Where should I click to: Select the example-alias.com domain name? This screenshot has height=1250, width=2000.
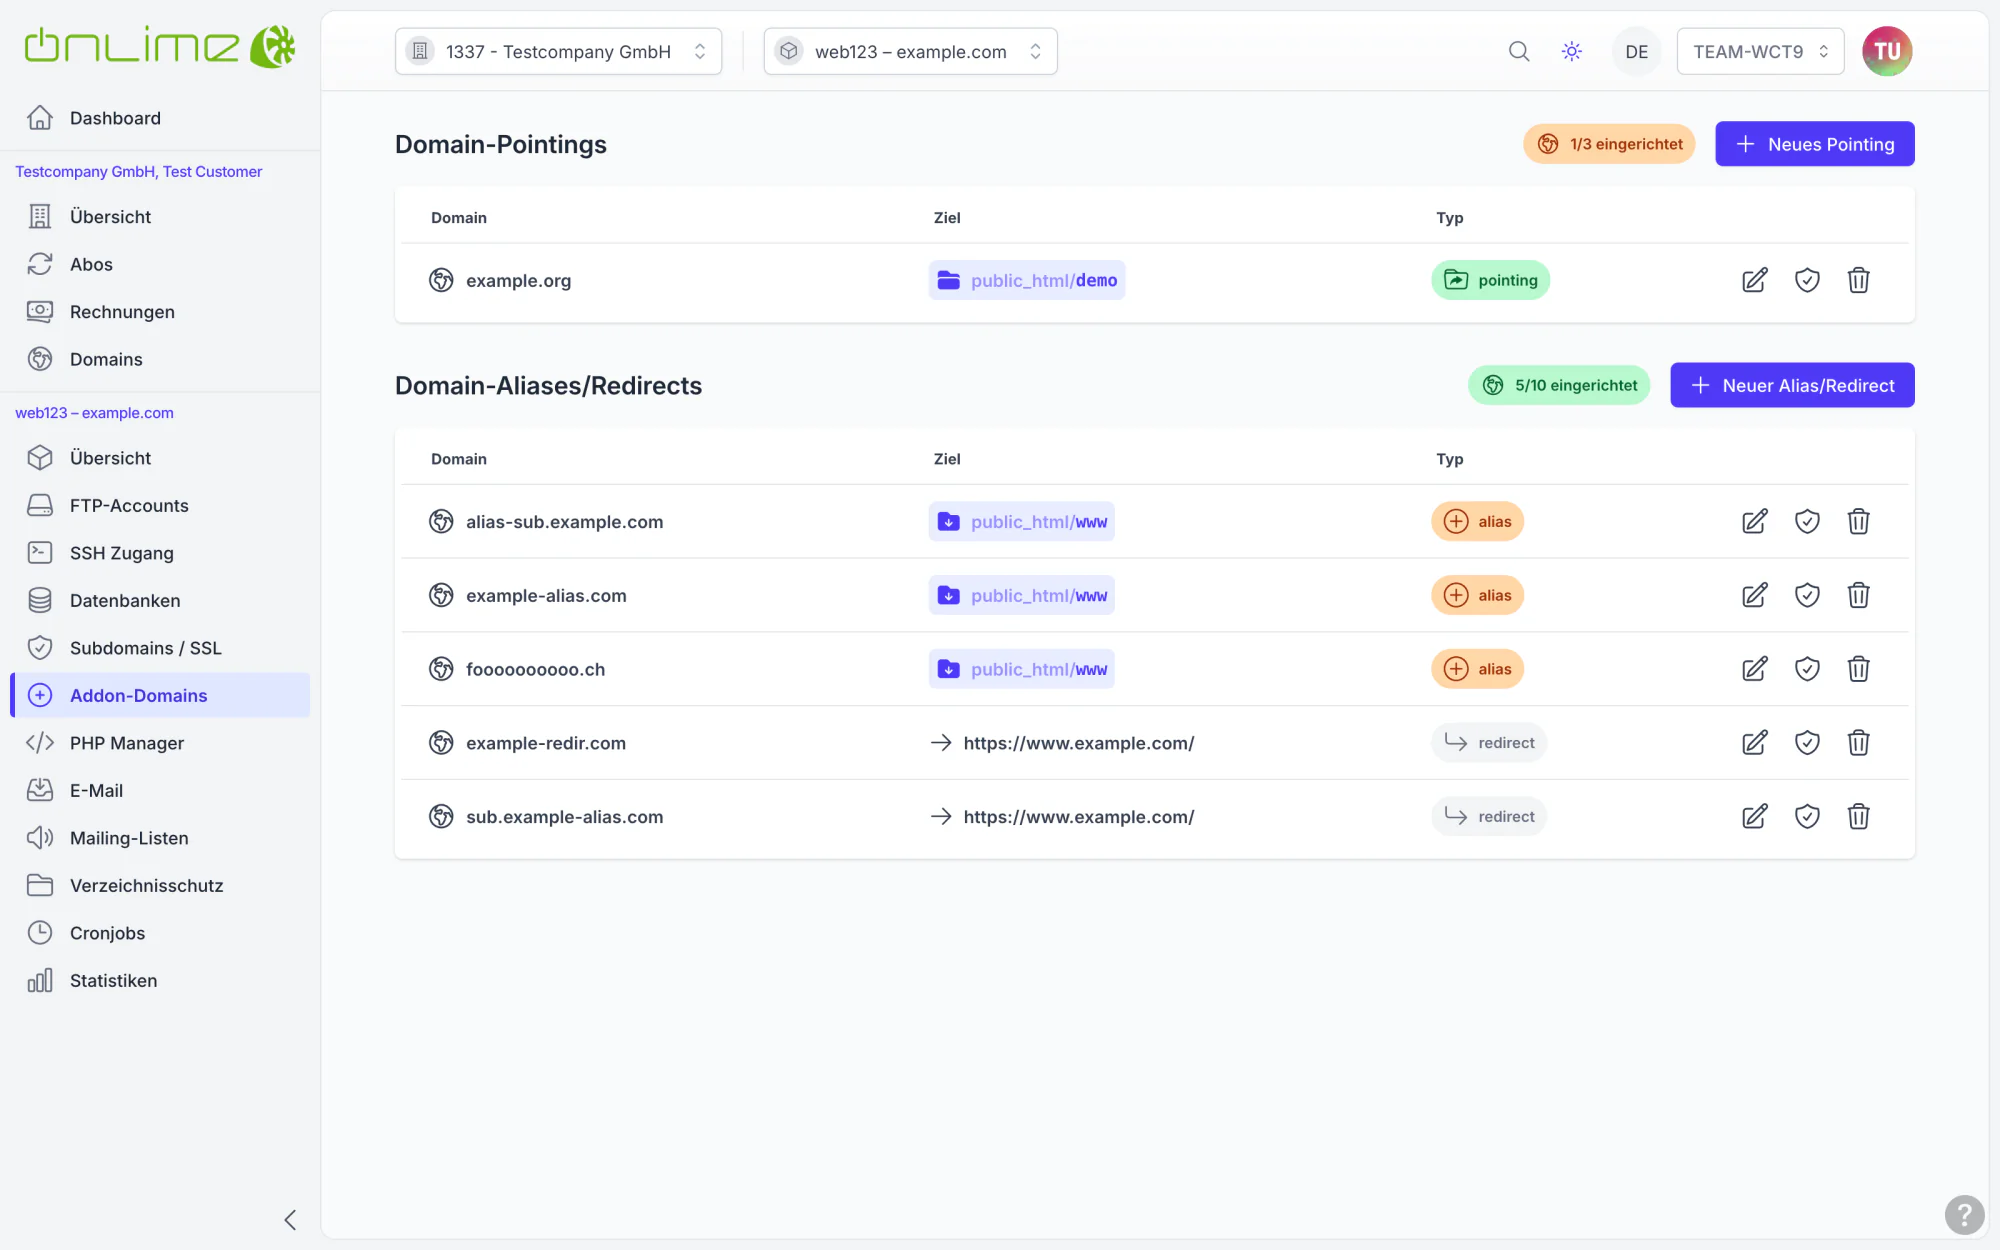tap(546, 595)
